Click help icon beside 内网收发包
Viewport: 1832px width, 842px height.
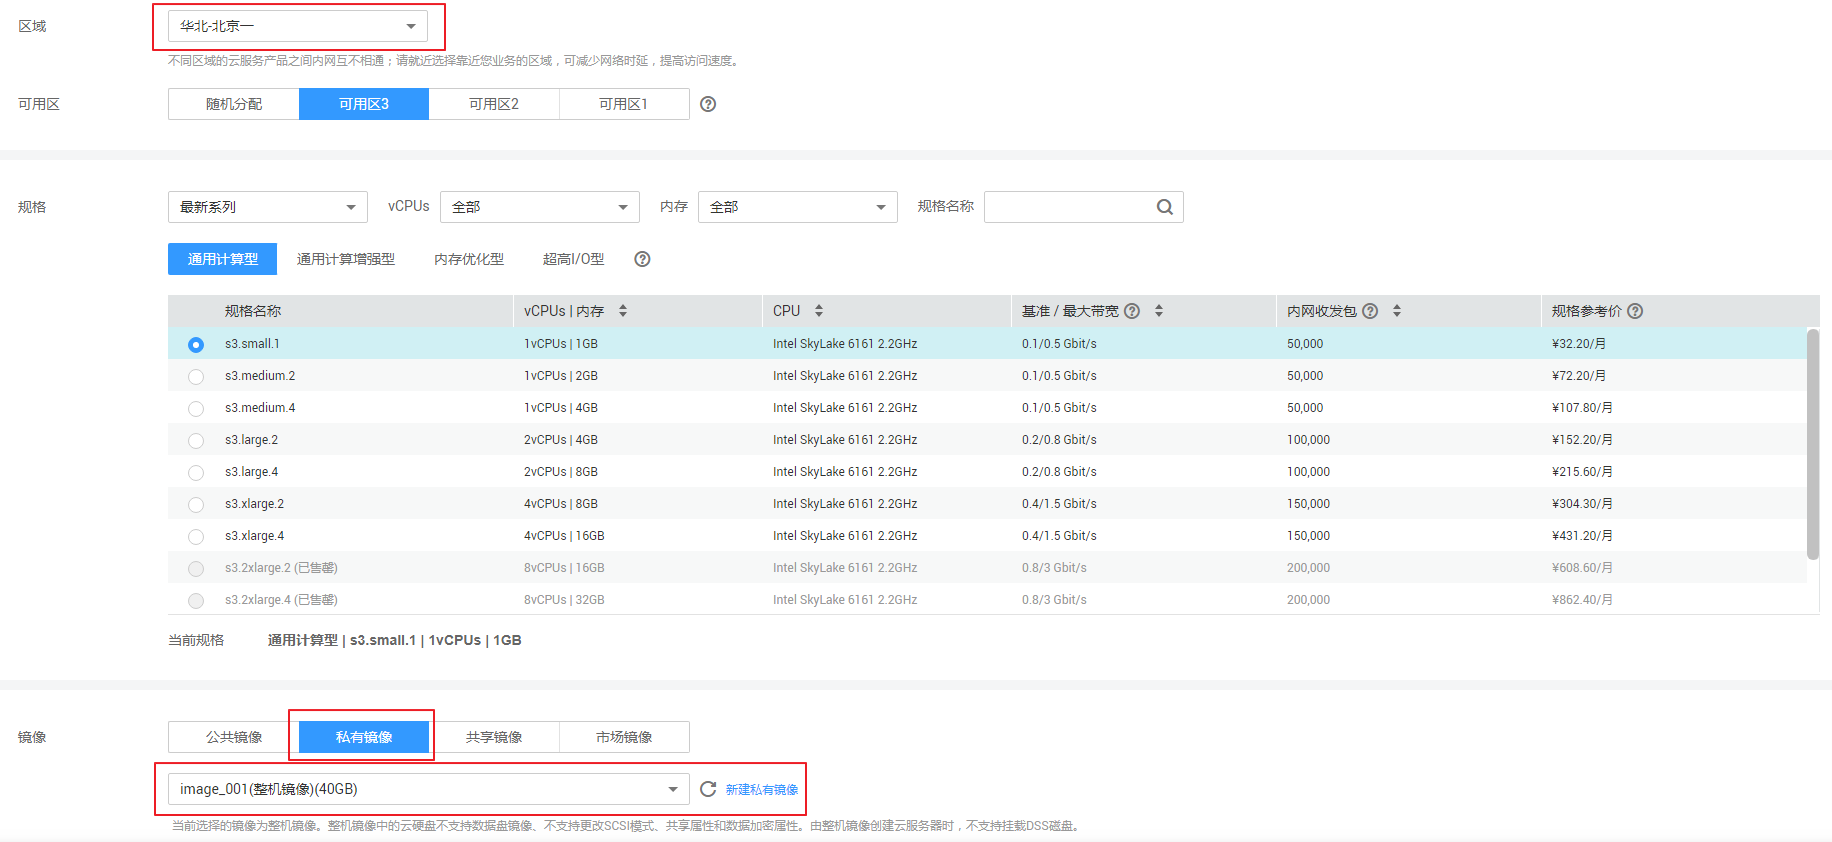1370,311
